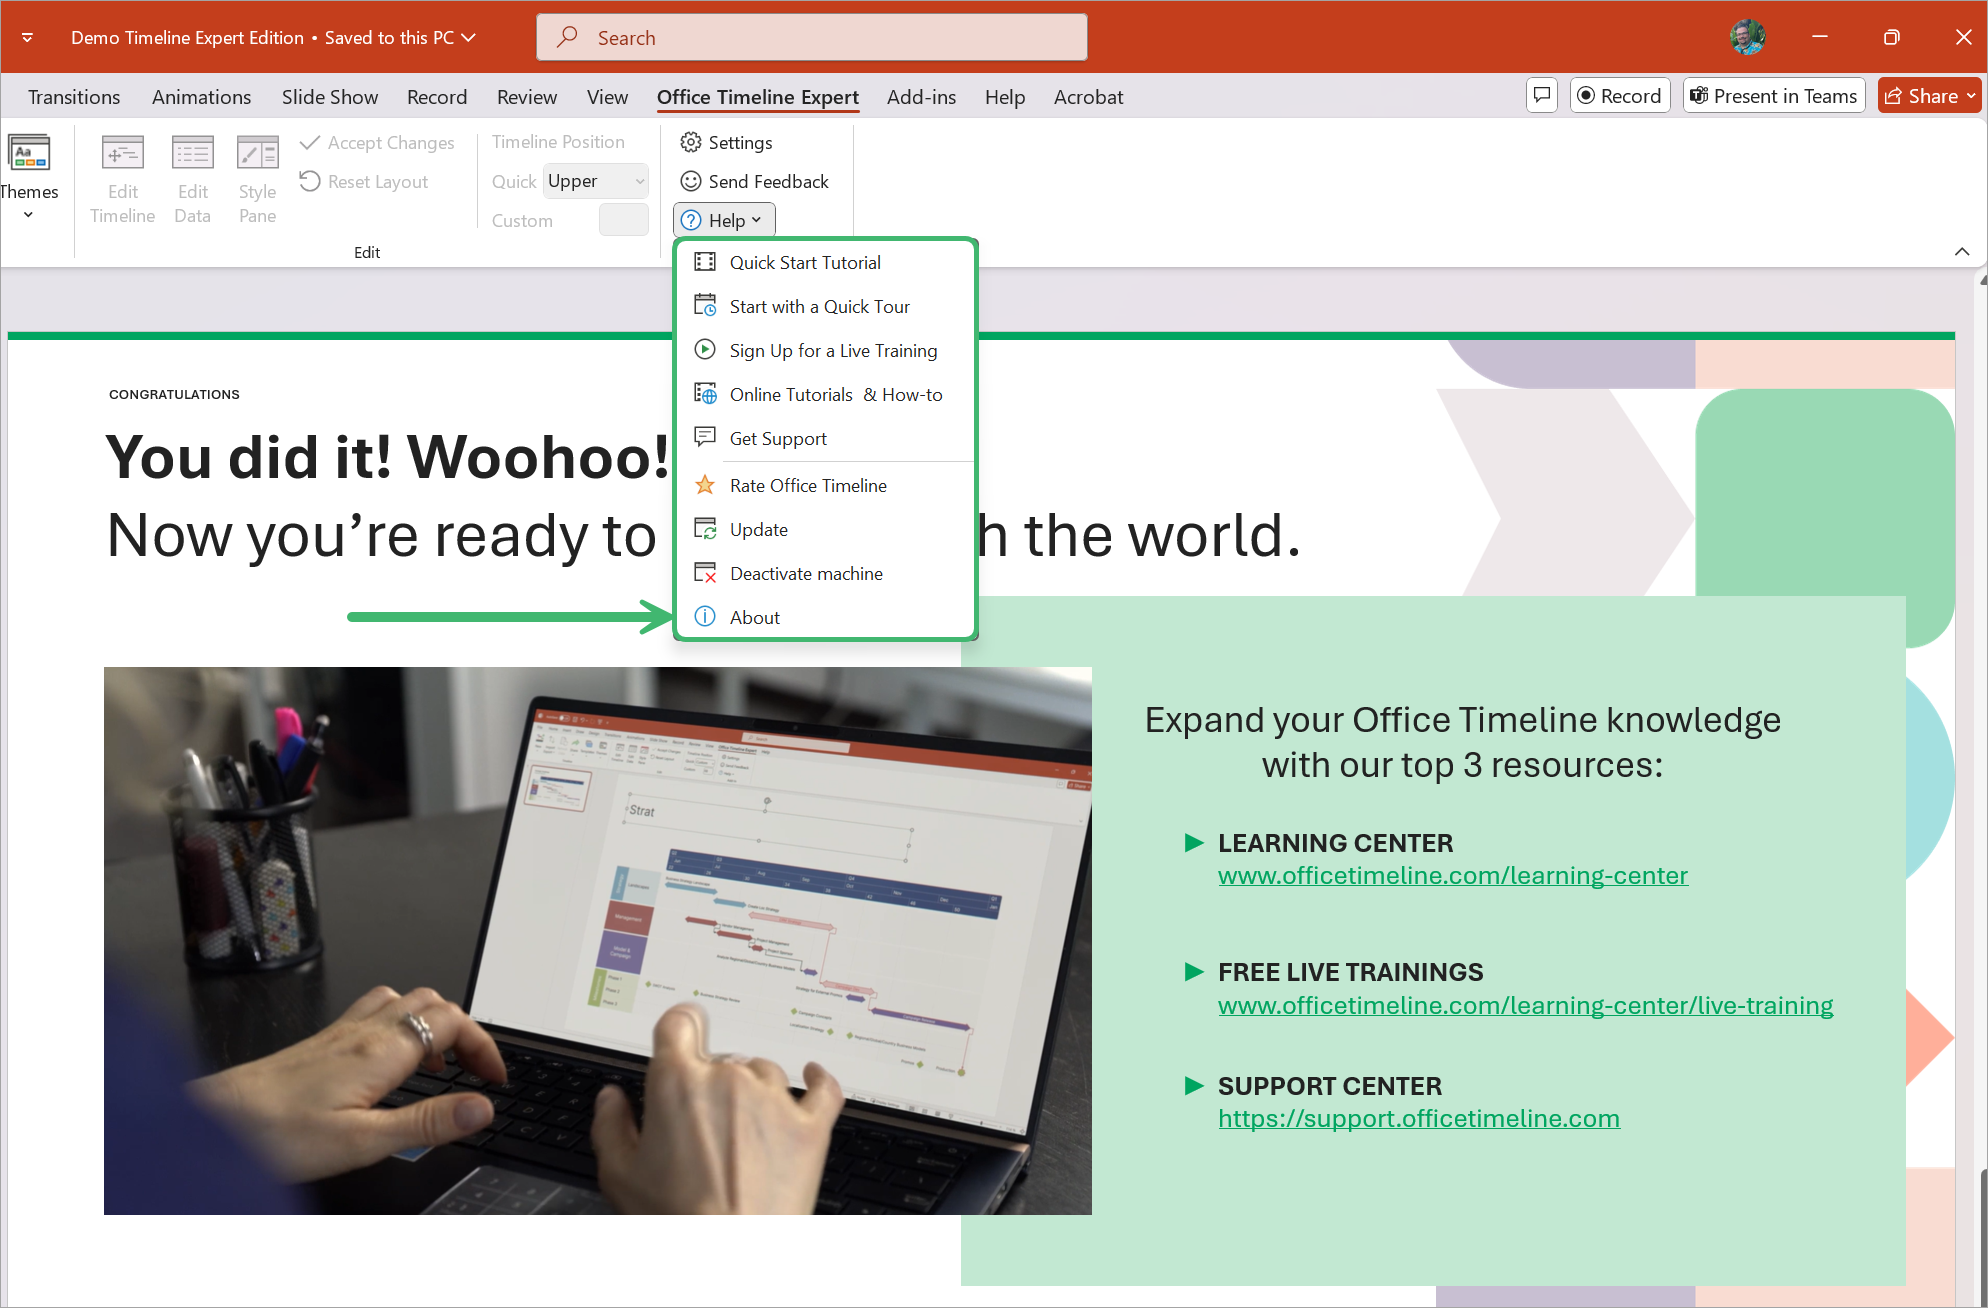1988x1308 pixels.
Task: Click the Custom position input box
Action: pos(623,220)
